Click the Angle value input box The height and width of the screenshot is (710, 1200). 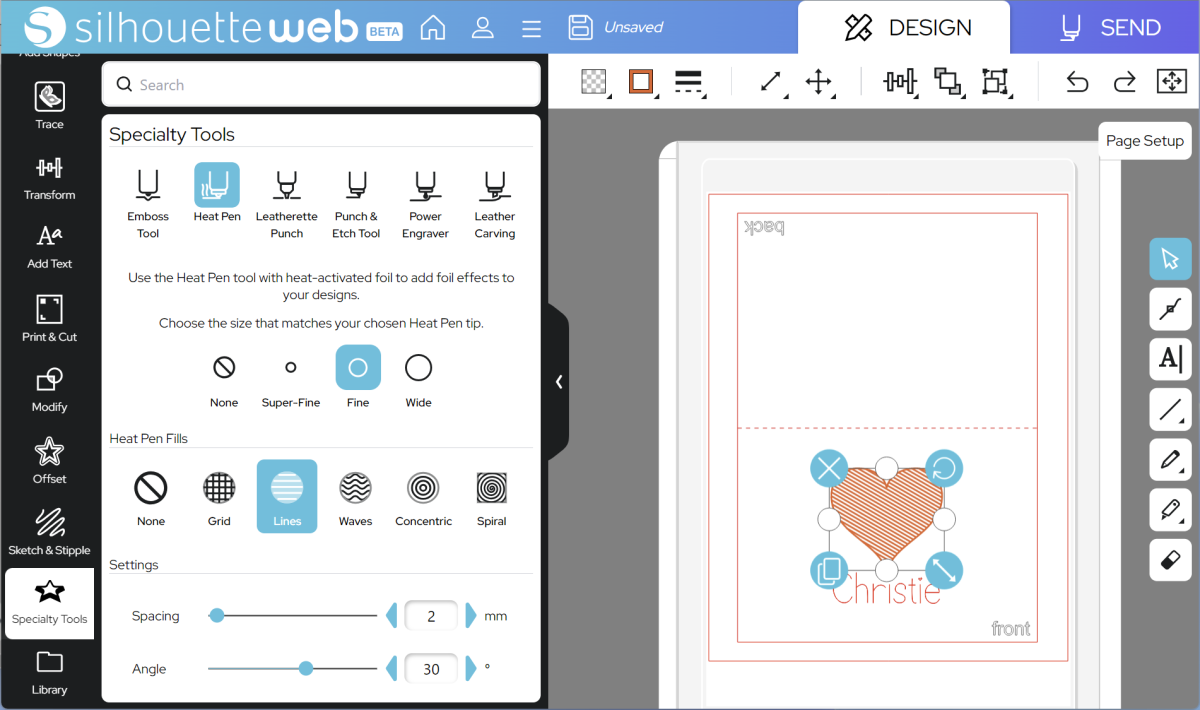[431, 669]
